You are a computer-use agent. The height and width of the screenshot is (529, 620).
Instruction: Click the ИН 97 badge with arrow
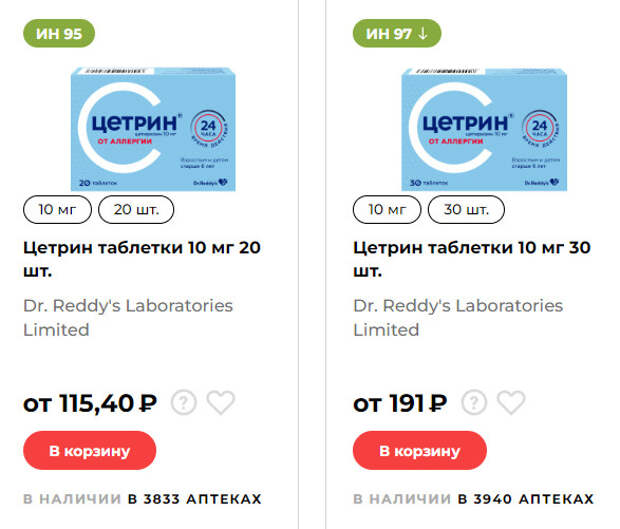[397, 33]
